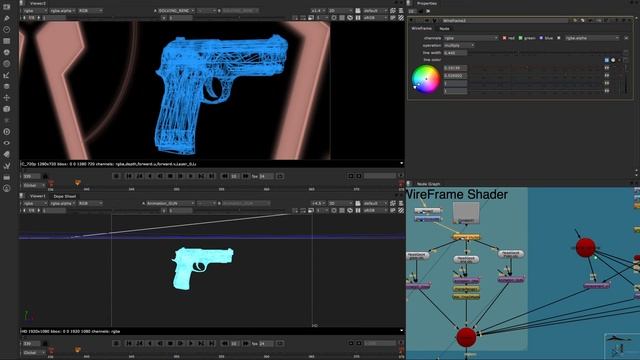Select the upper red circular node in graph
Image resolution: width=640 pixels, height=360 pixels.
[585, 247]
